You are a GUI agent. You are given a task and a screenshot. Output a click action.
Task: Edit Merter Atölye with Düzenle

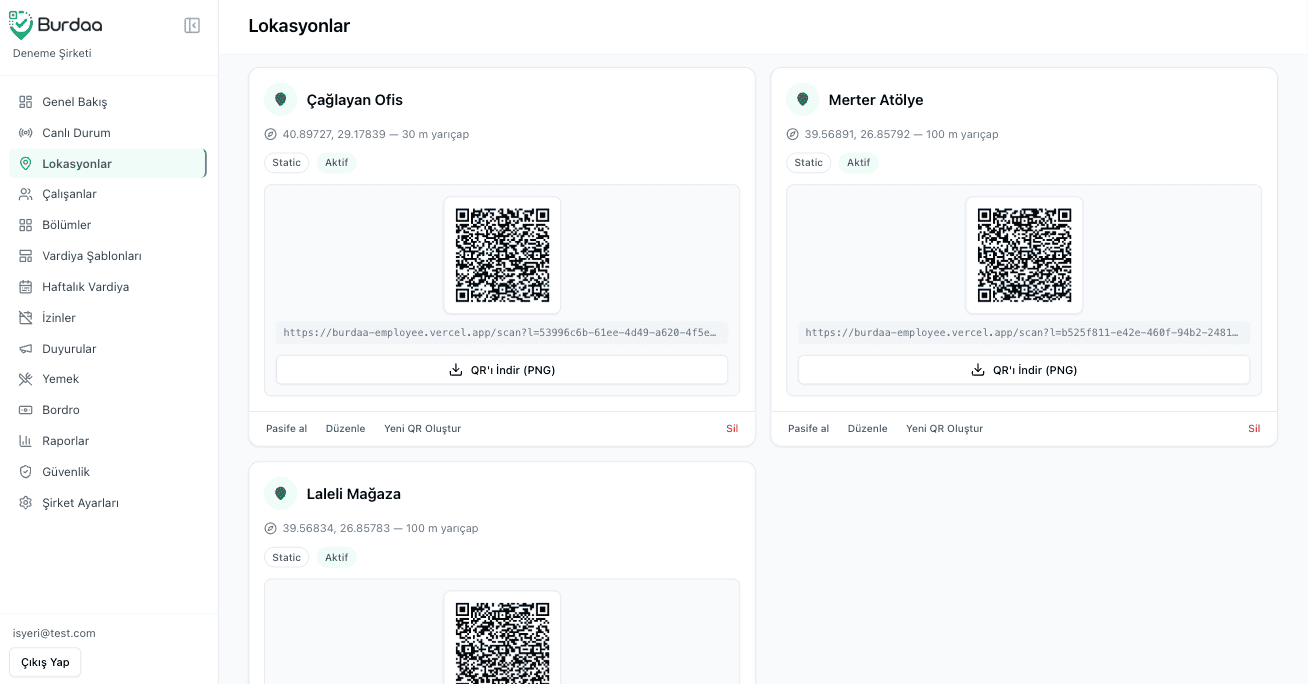pos(868,429)
